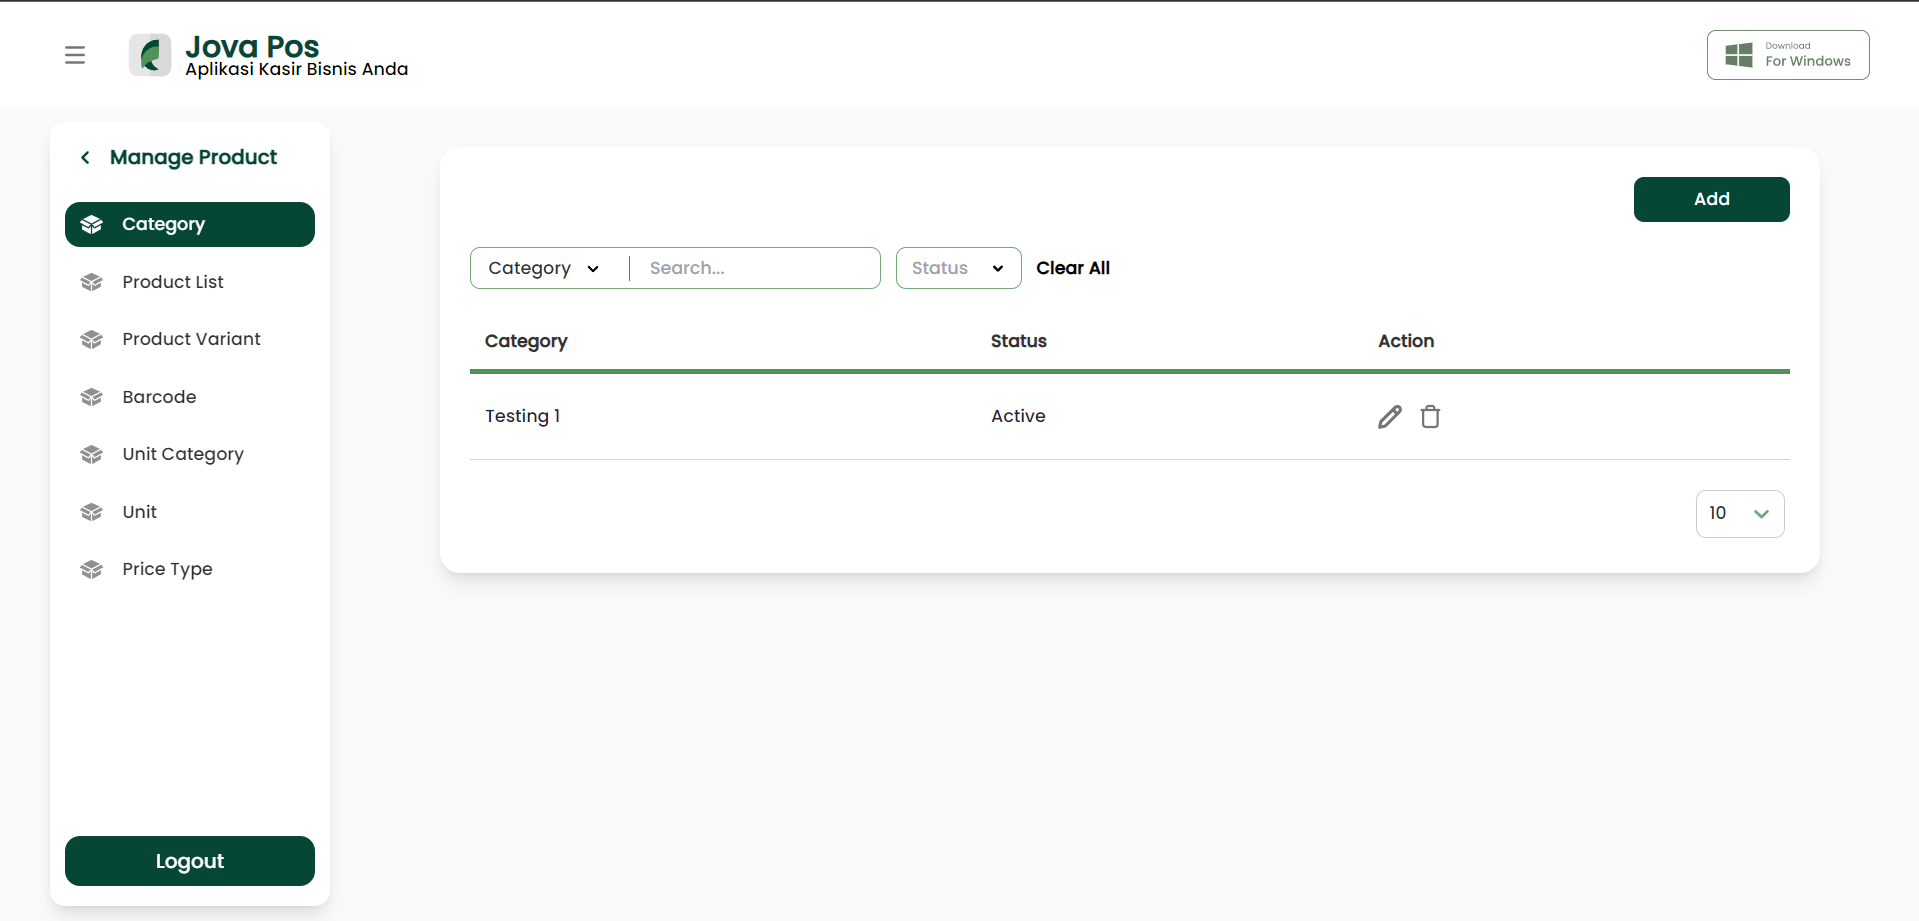Screen dimensions: 1919x921
Task: Click the Barcode sidebar icon
Action: (92, 397)
